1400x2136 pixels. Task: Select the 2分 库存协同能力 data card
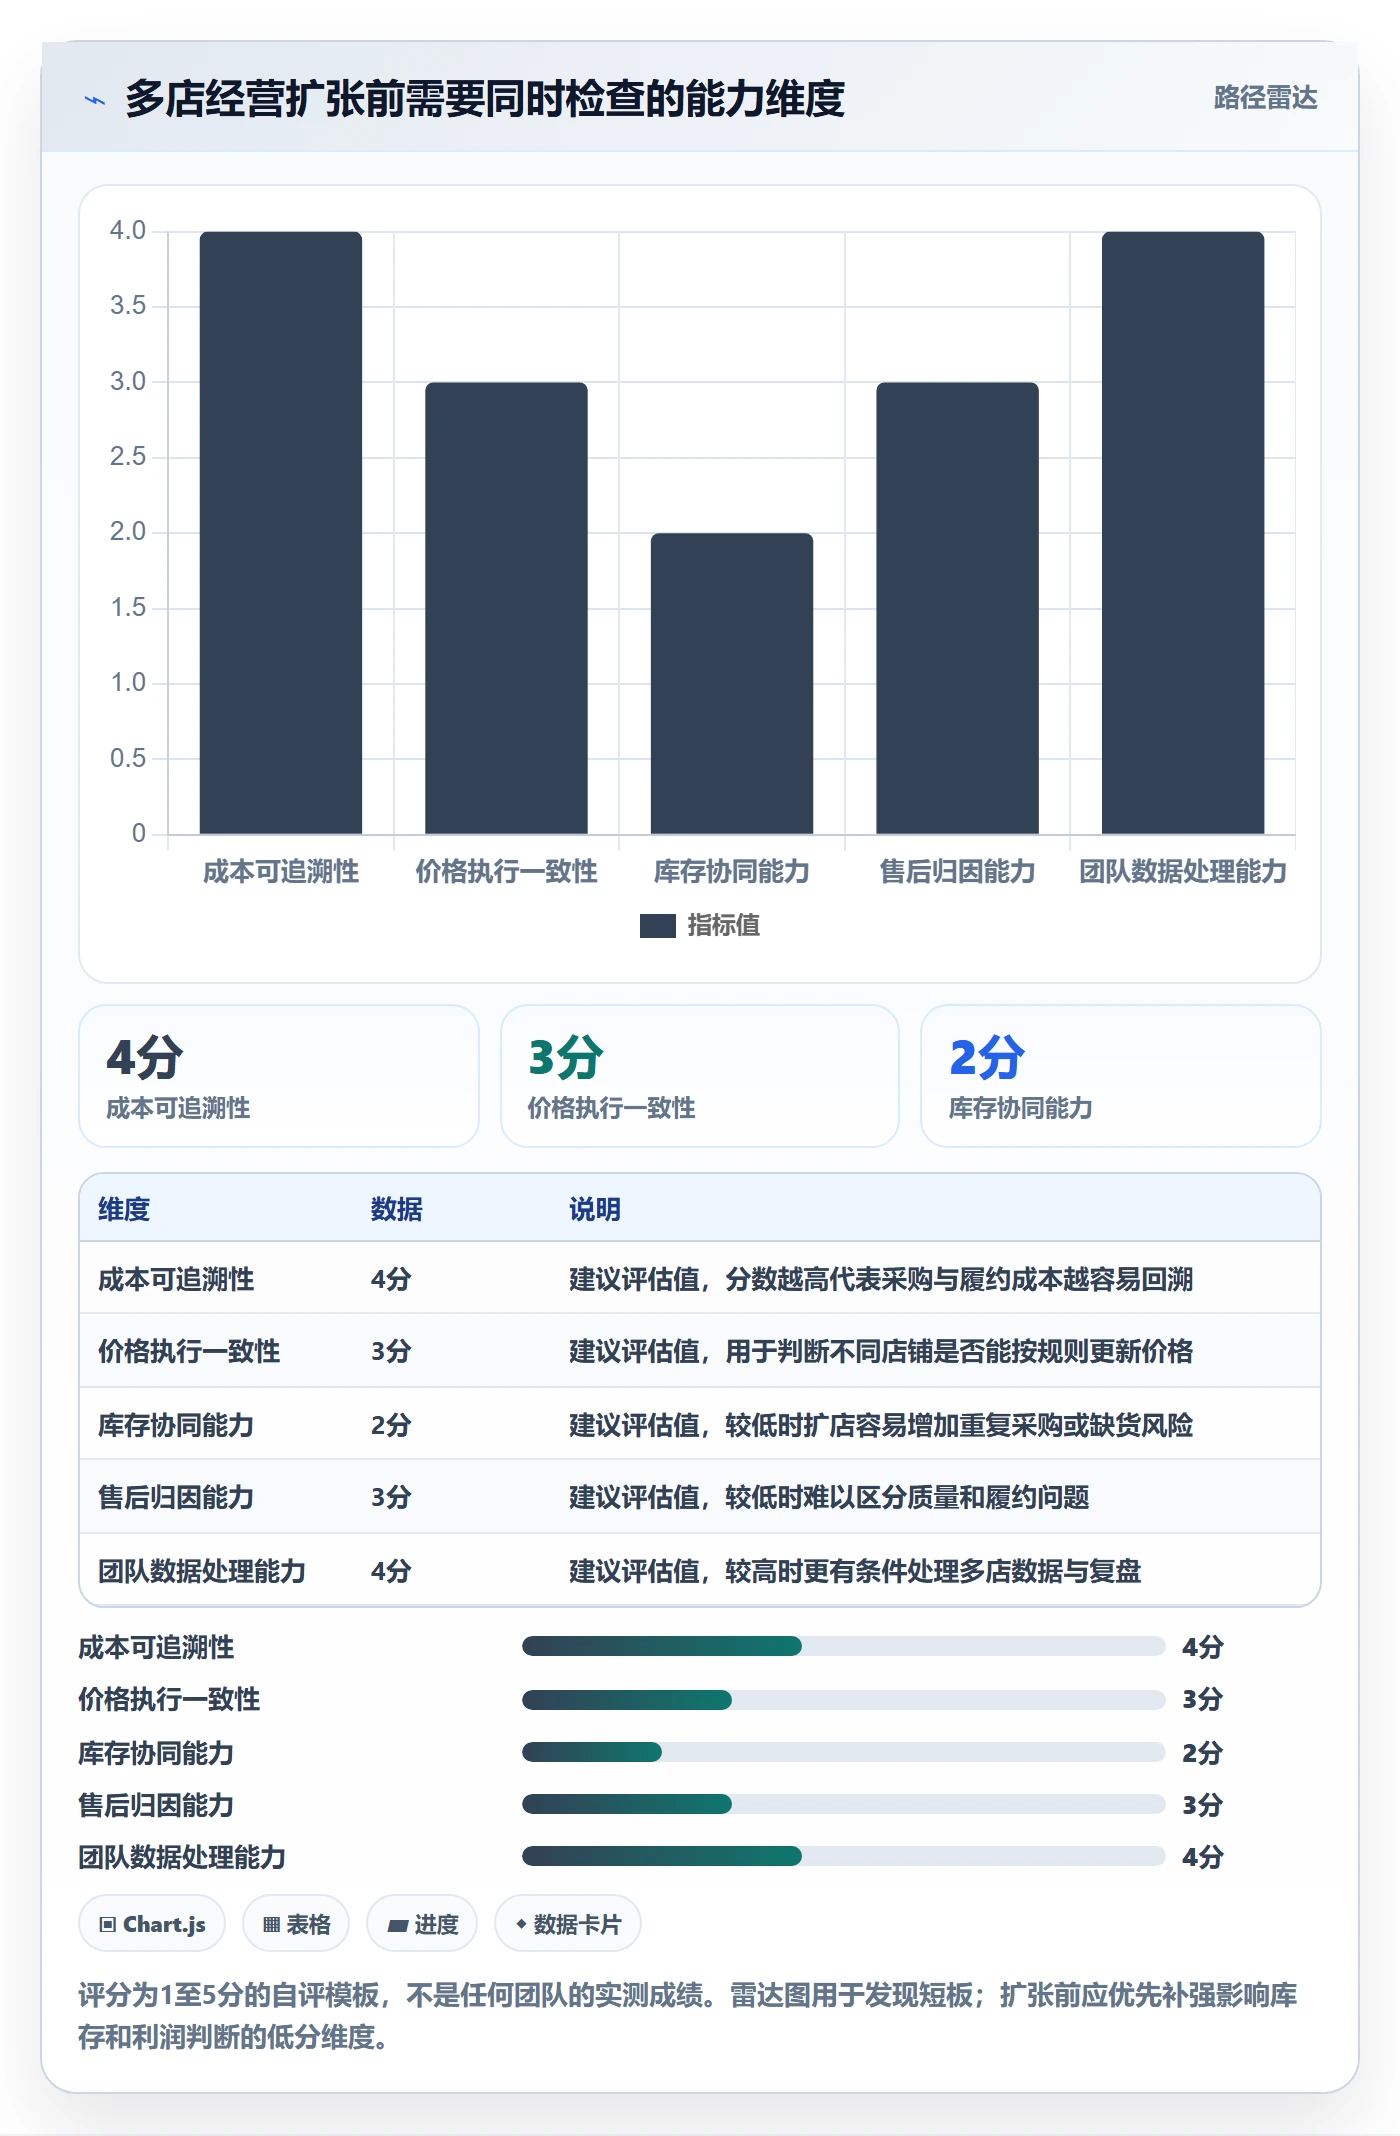[1121, 1076]
